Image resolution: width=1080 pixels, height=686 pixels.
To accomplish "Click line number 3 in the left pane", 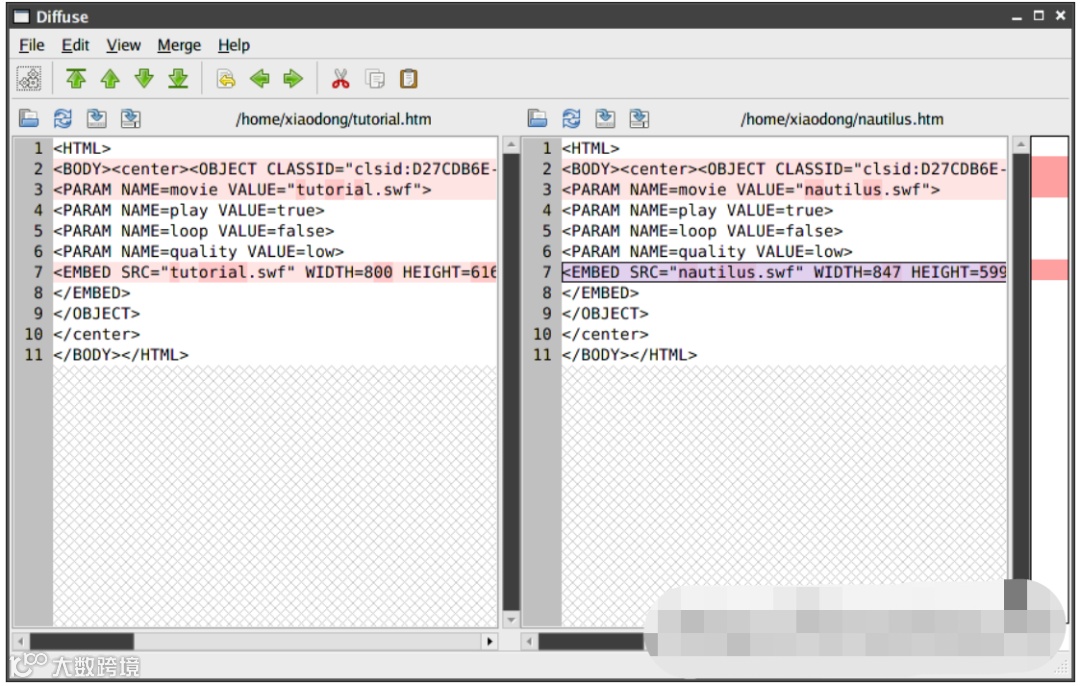I will [x=38, y=189].
